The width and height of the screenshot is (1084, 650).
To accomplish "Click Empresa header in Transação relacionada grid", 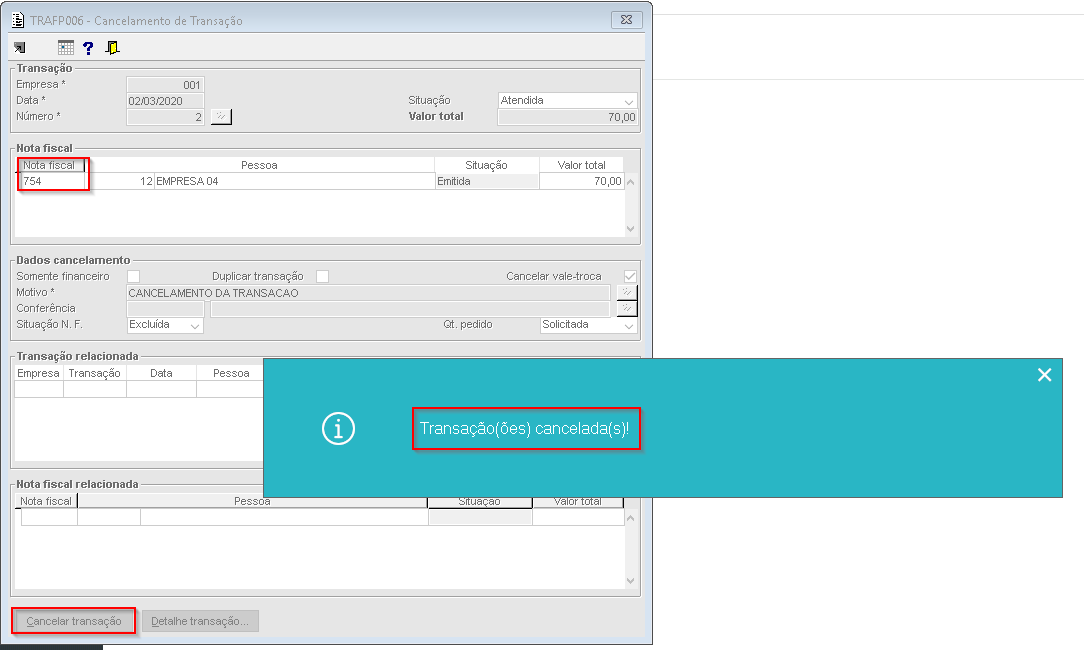I will [39, 373].
